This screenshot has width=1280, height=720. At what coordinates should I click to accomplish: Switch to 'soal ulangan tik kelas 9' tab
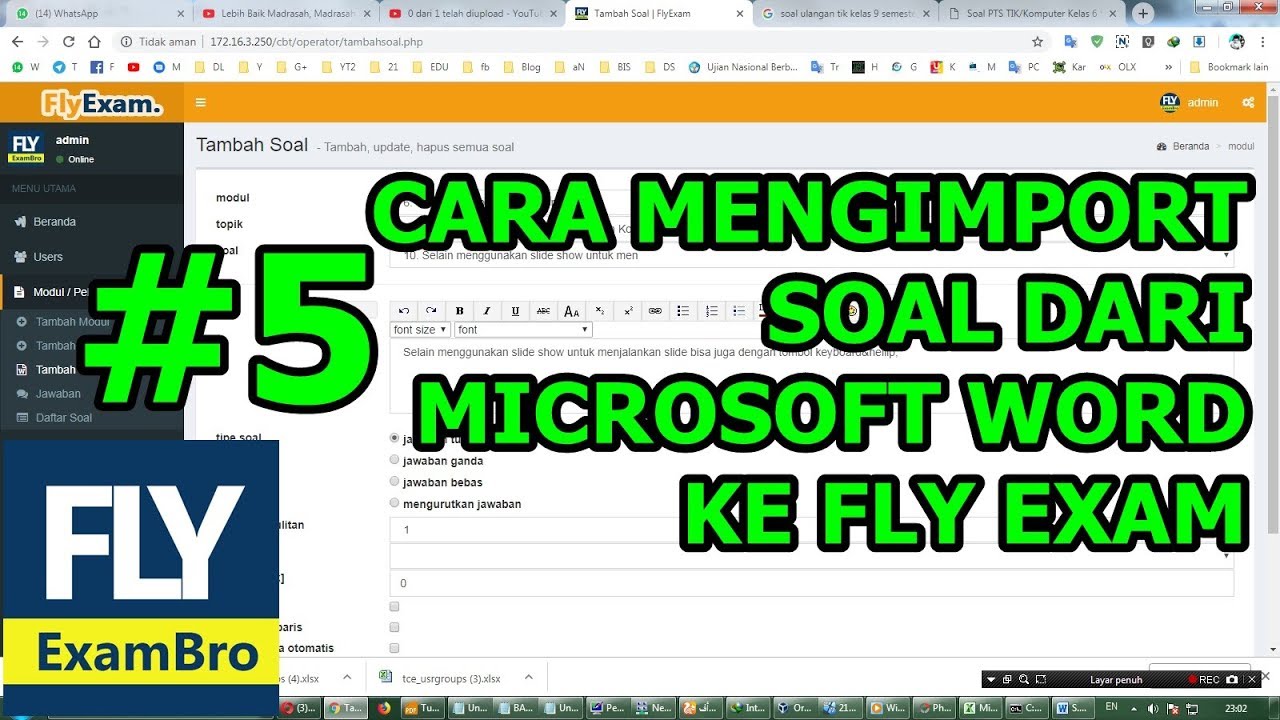click(x=847, y=14)
